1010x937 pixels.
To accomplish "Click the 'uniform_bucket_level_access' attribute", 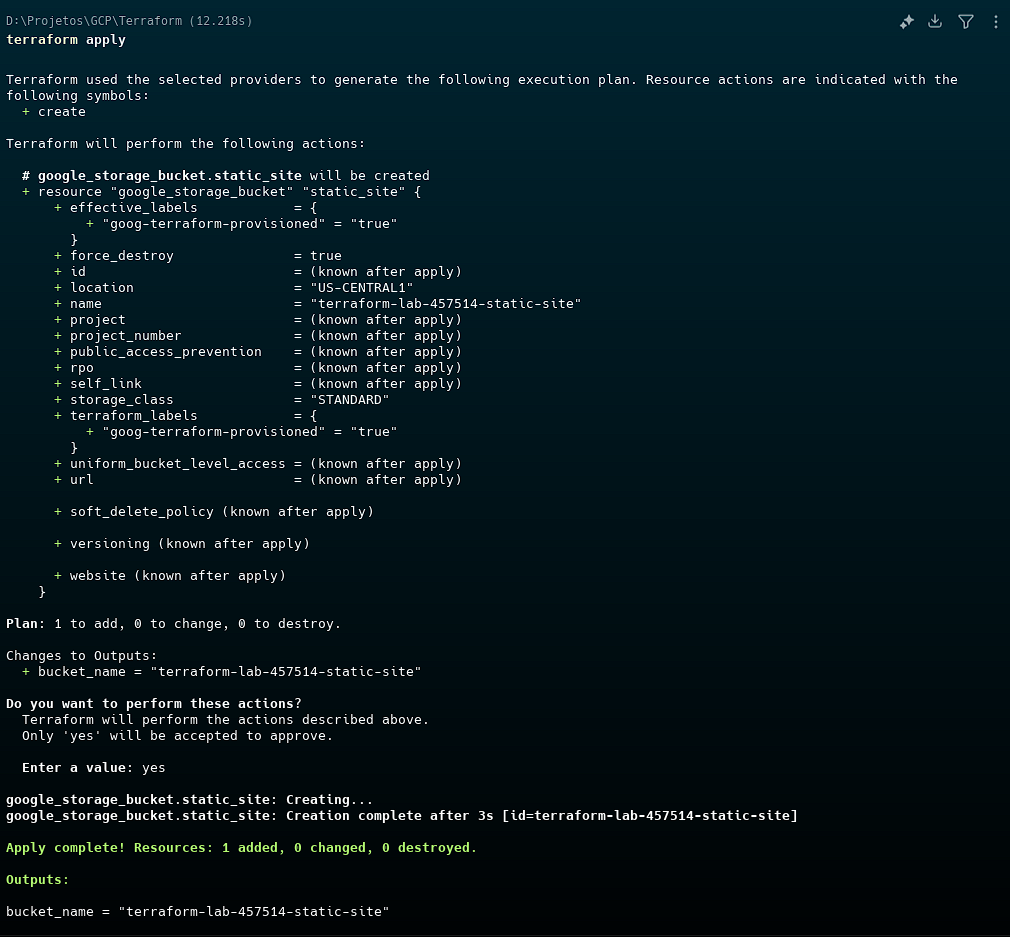I will point(177,464).
